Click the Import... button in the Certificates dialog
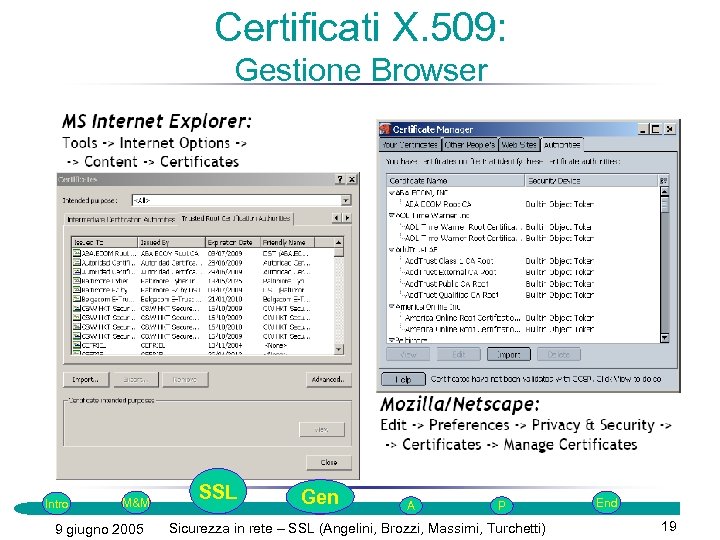 click(86, 380)
